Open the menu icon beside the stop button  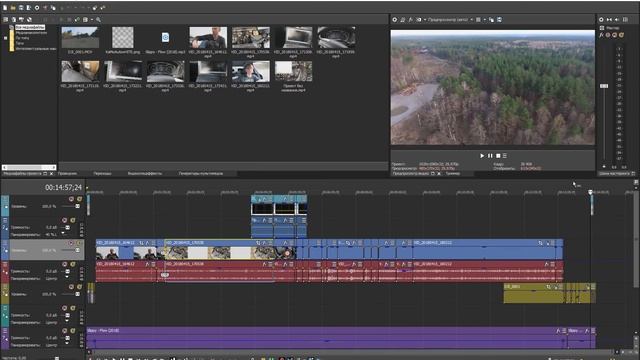click(505, 156)
